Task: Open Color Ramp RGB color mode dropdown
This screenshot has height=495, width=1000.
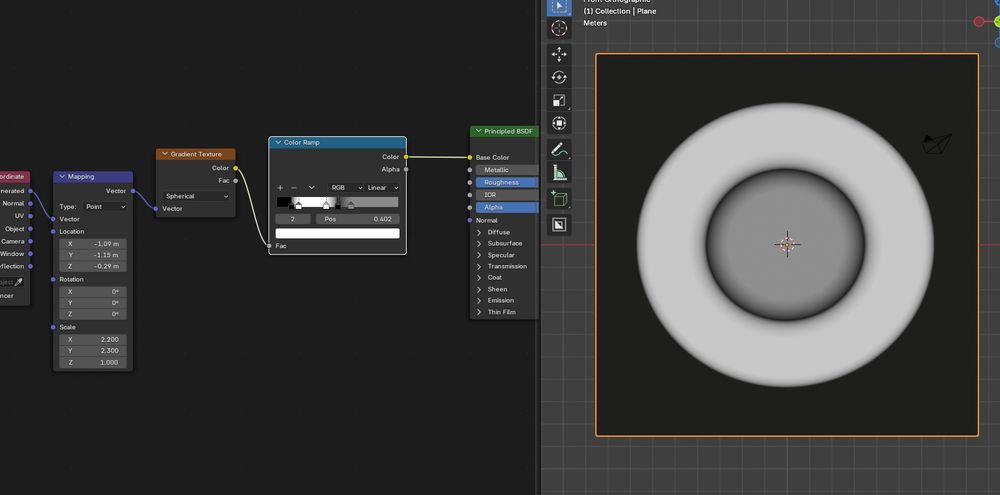Action: pos(344,187)
